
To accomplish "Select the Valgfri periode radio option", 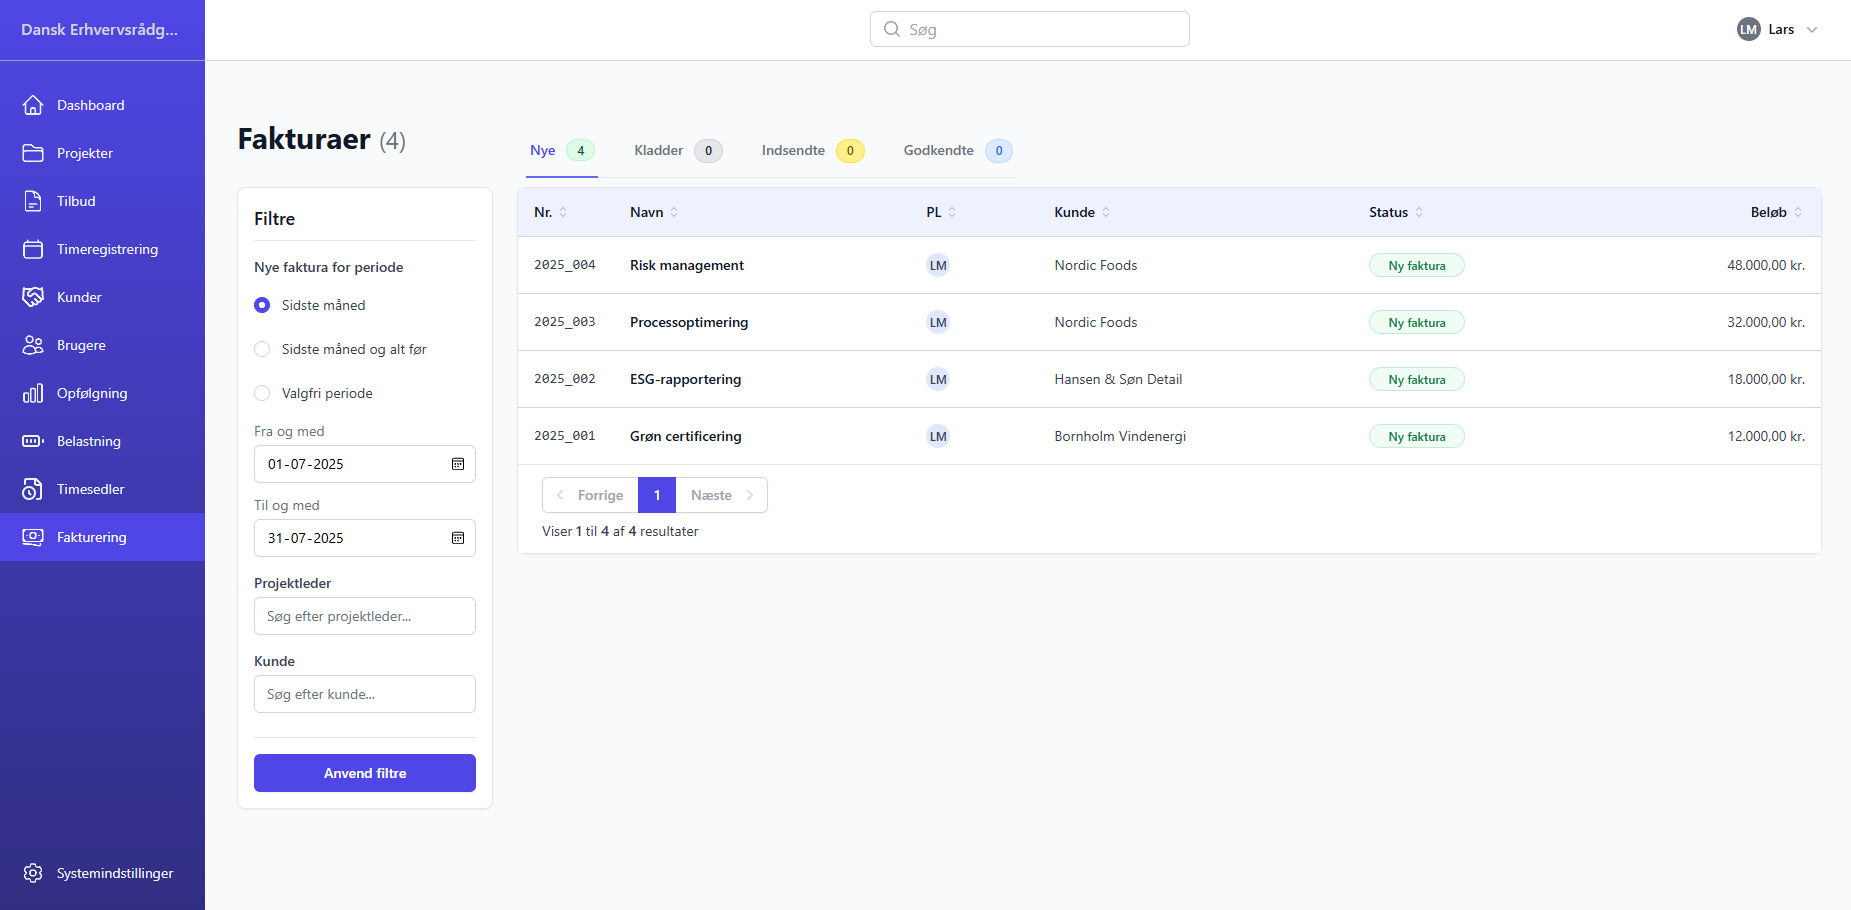I will pos(262,393).
